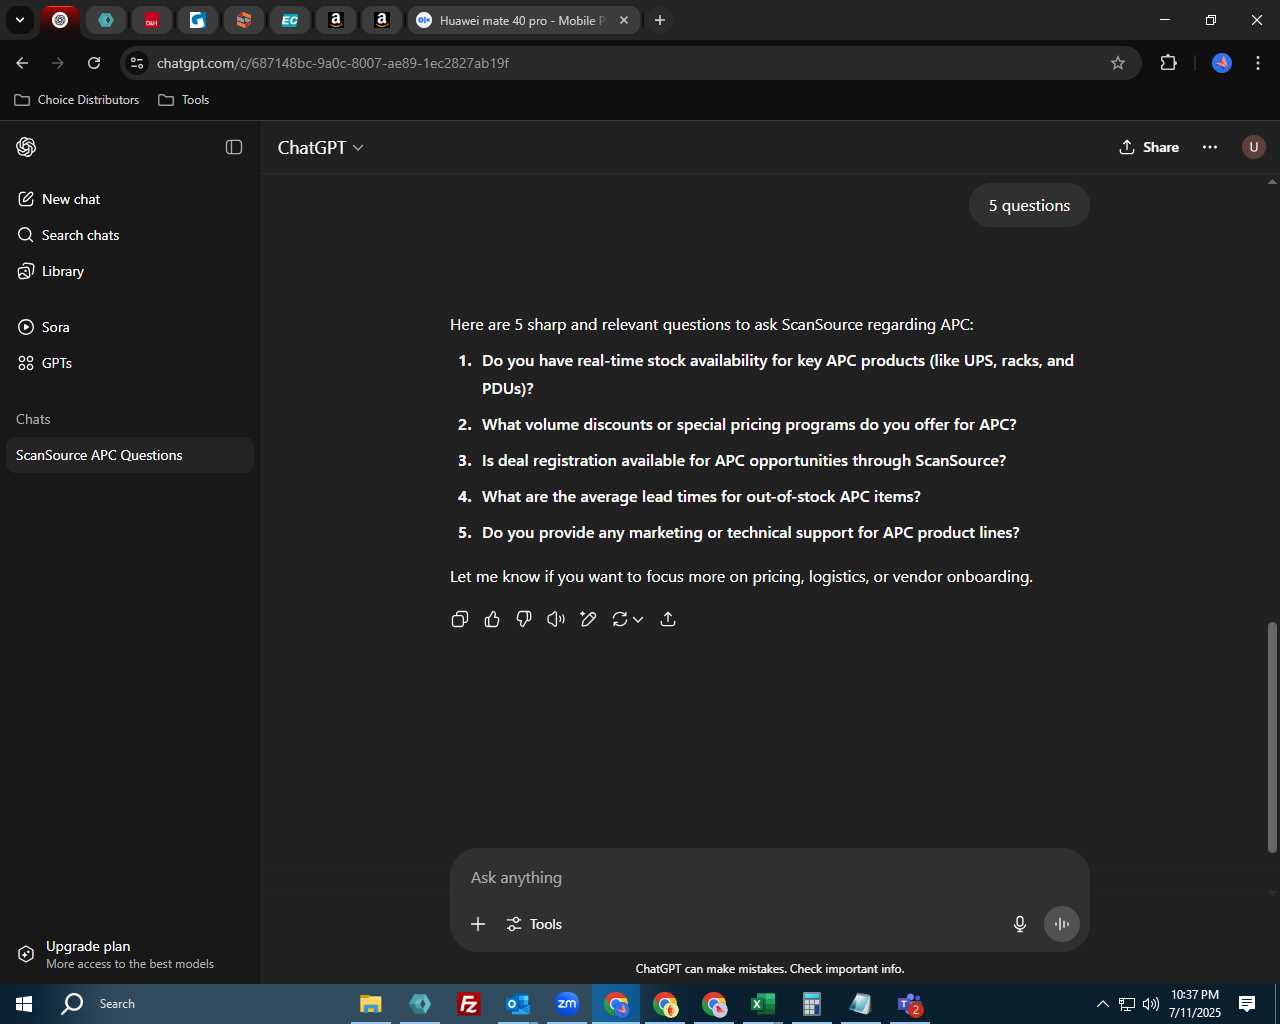Open ChatGPT logo home icon
1280x1024 pixels.
click(x=27, y=147)
